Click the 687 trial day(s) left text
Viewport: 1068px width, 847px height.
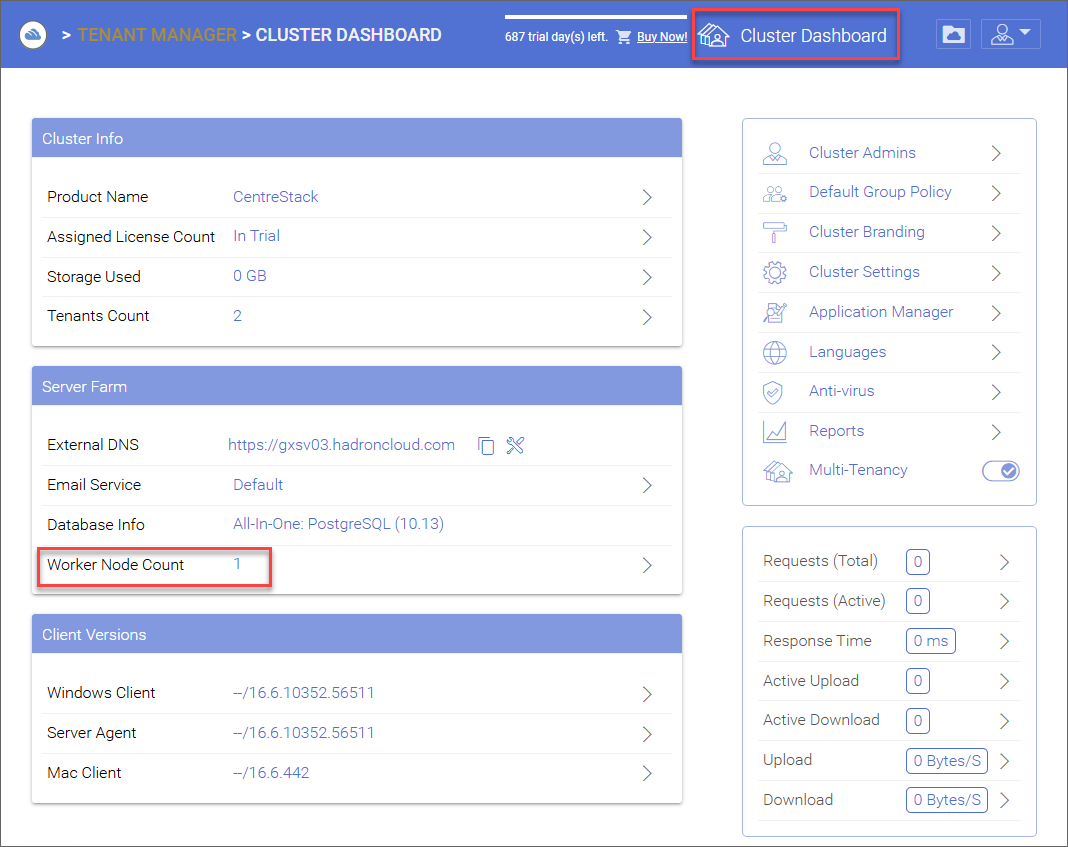pos(556,37)
